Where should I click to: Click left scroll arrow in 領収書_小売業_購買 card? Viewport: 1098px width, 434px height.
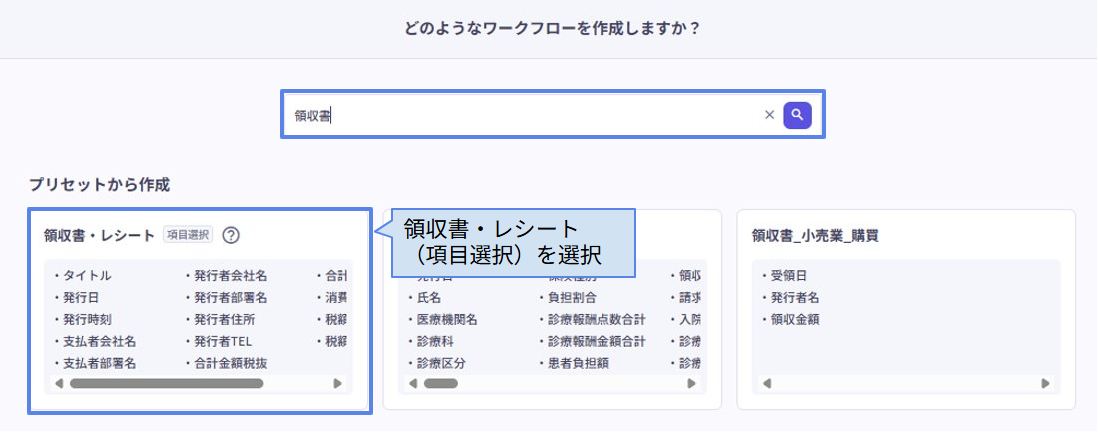click(766, 383)
